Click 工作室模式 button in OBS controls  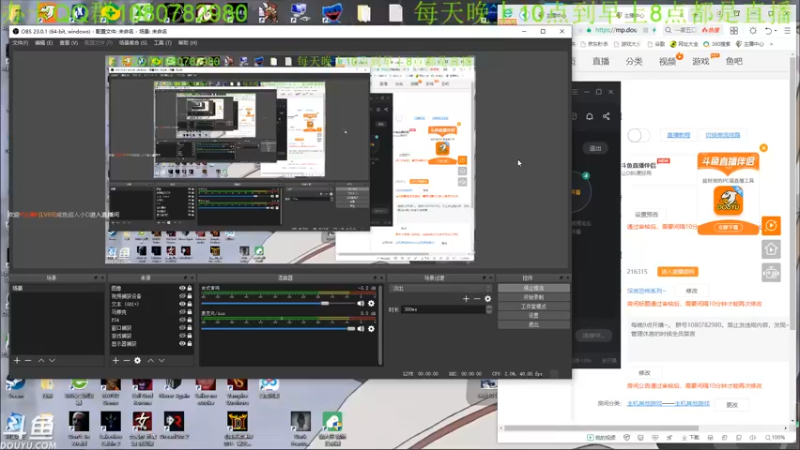point(533,306)
